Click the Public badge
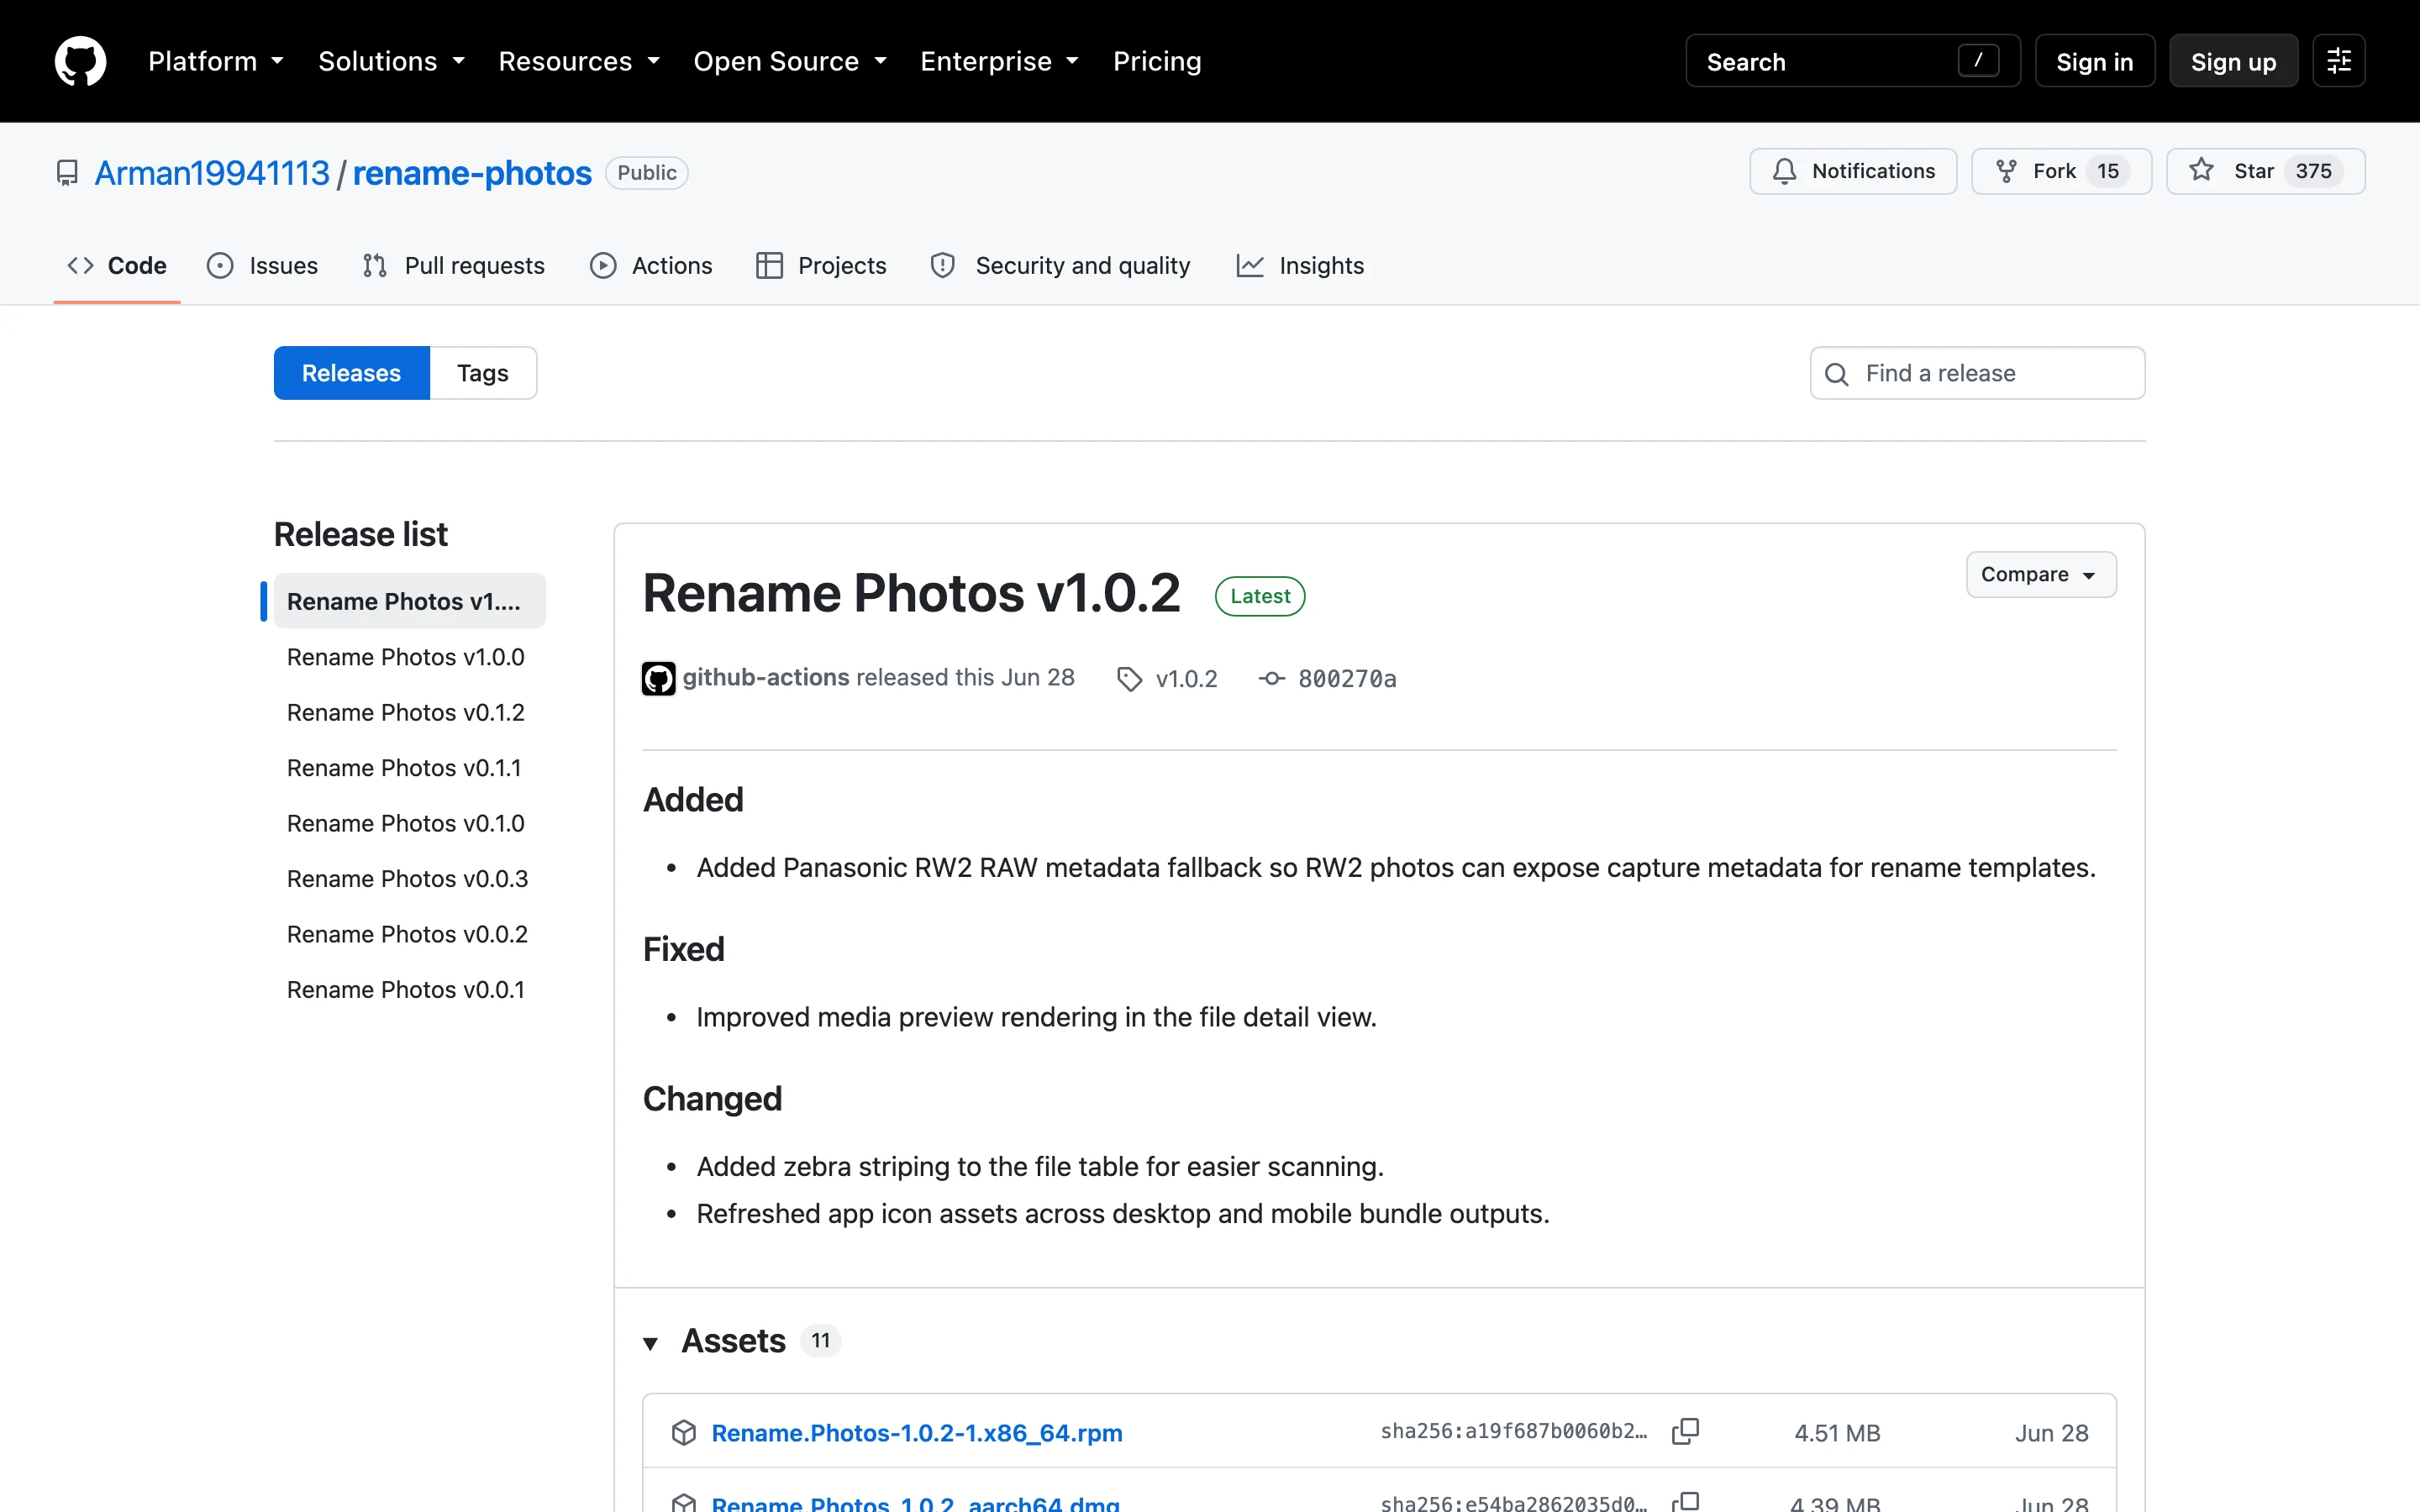This screenshot has height=1512, width=2420. [x=647, y=173]
